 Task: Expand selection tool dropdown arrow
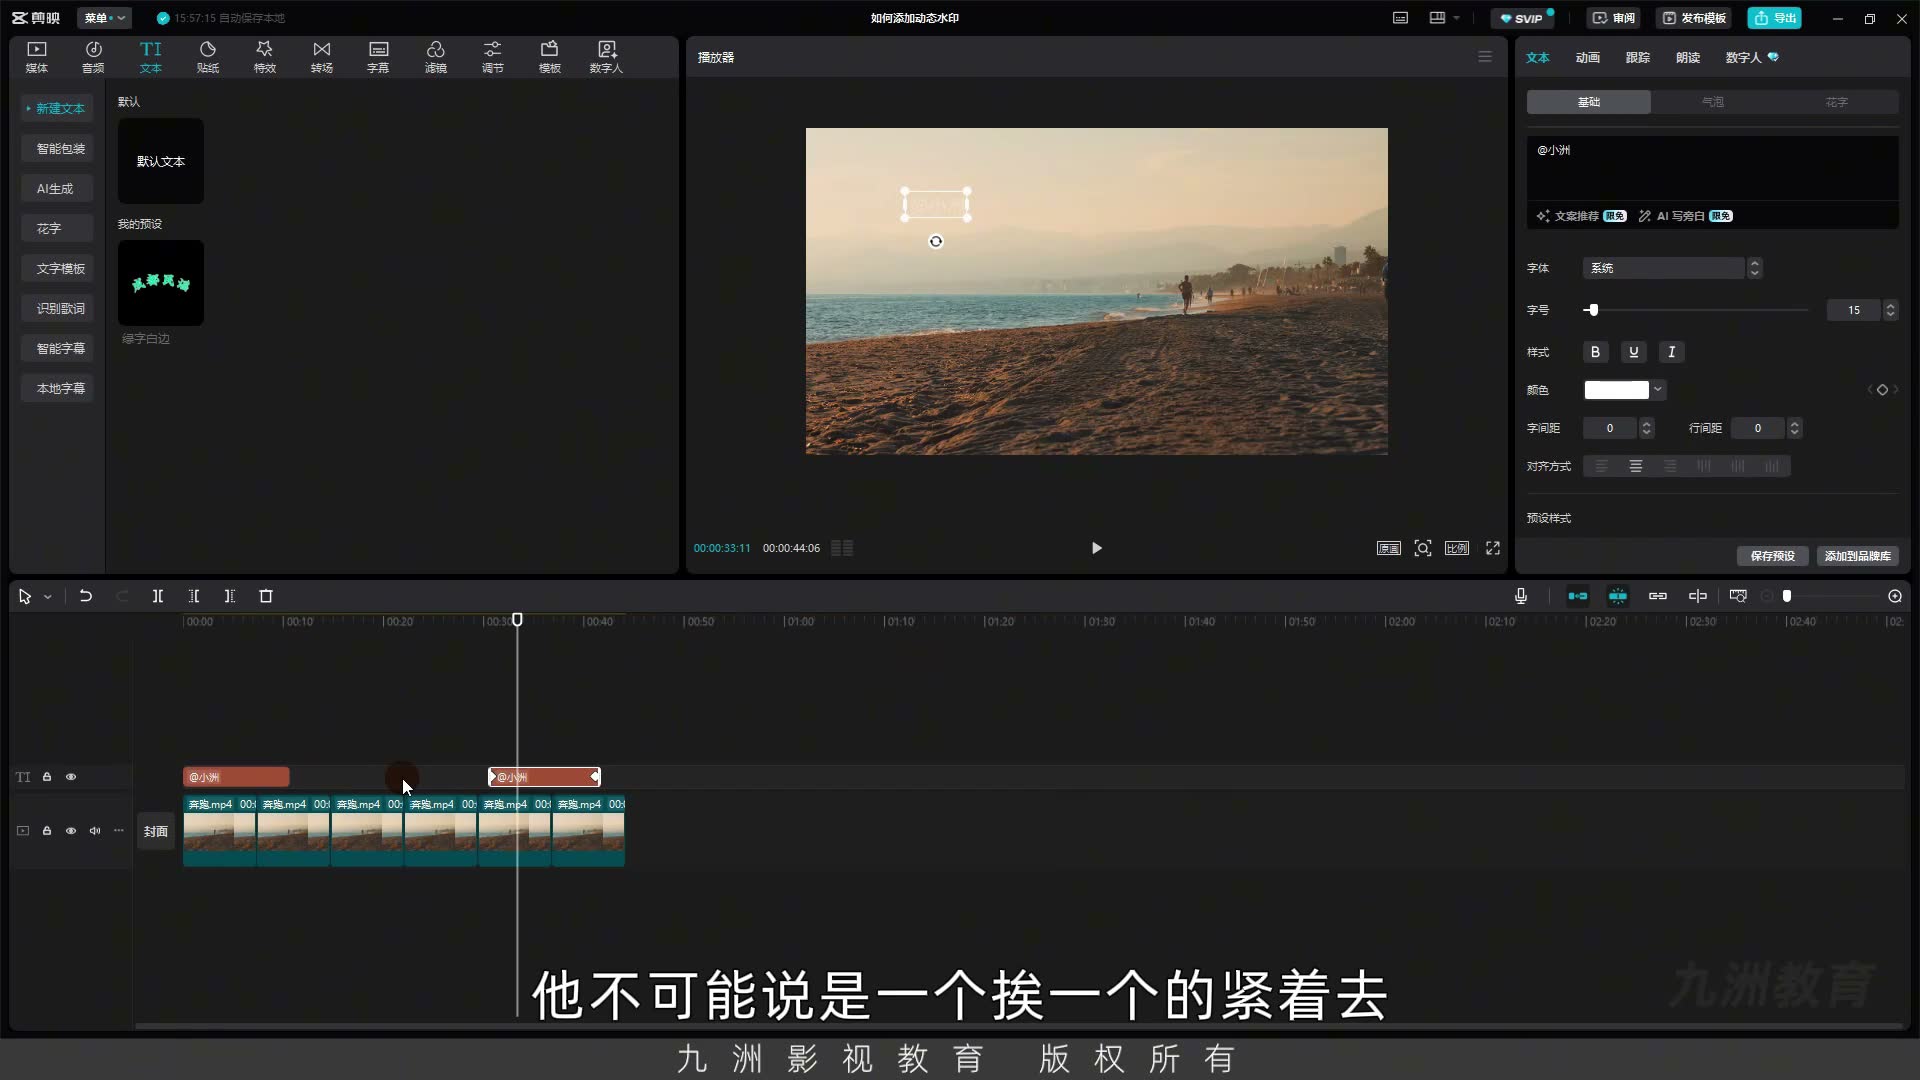[47, 597]
